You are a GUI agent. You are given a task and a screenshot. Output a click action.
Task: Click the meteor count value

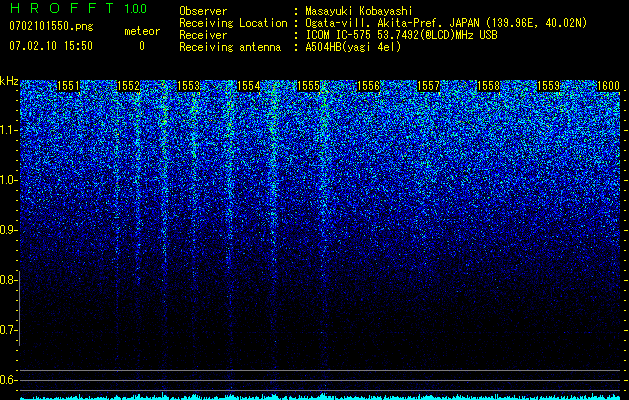[x=142, y=46]
